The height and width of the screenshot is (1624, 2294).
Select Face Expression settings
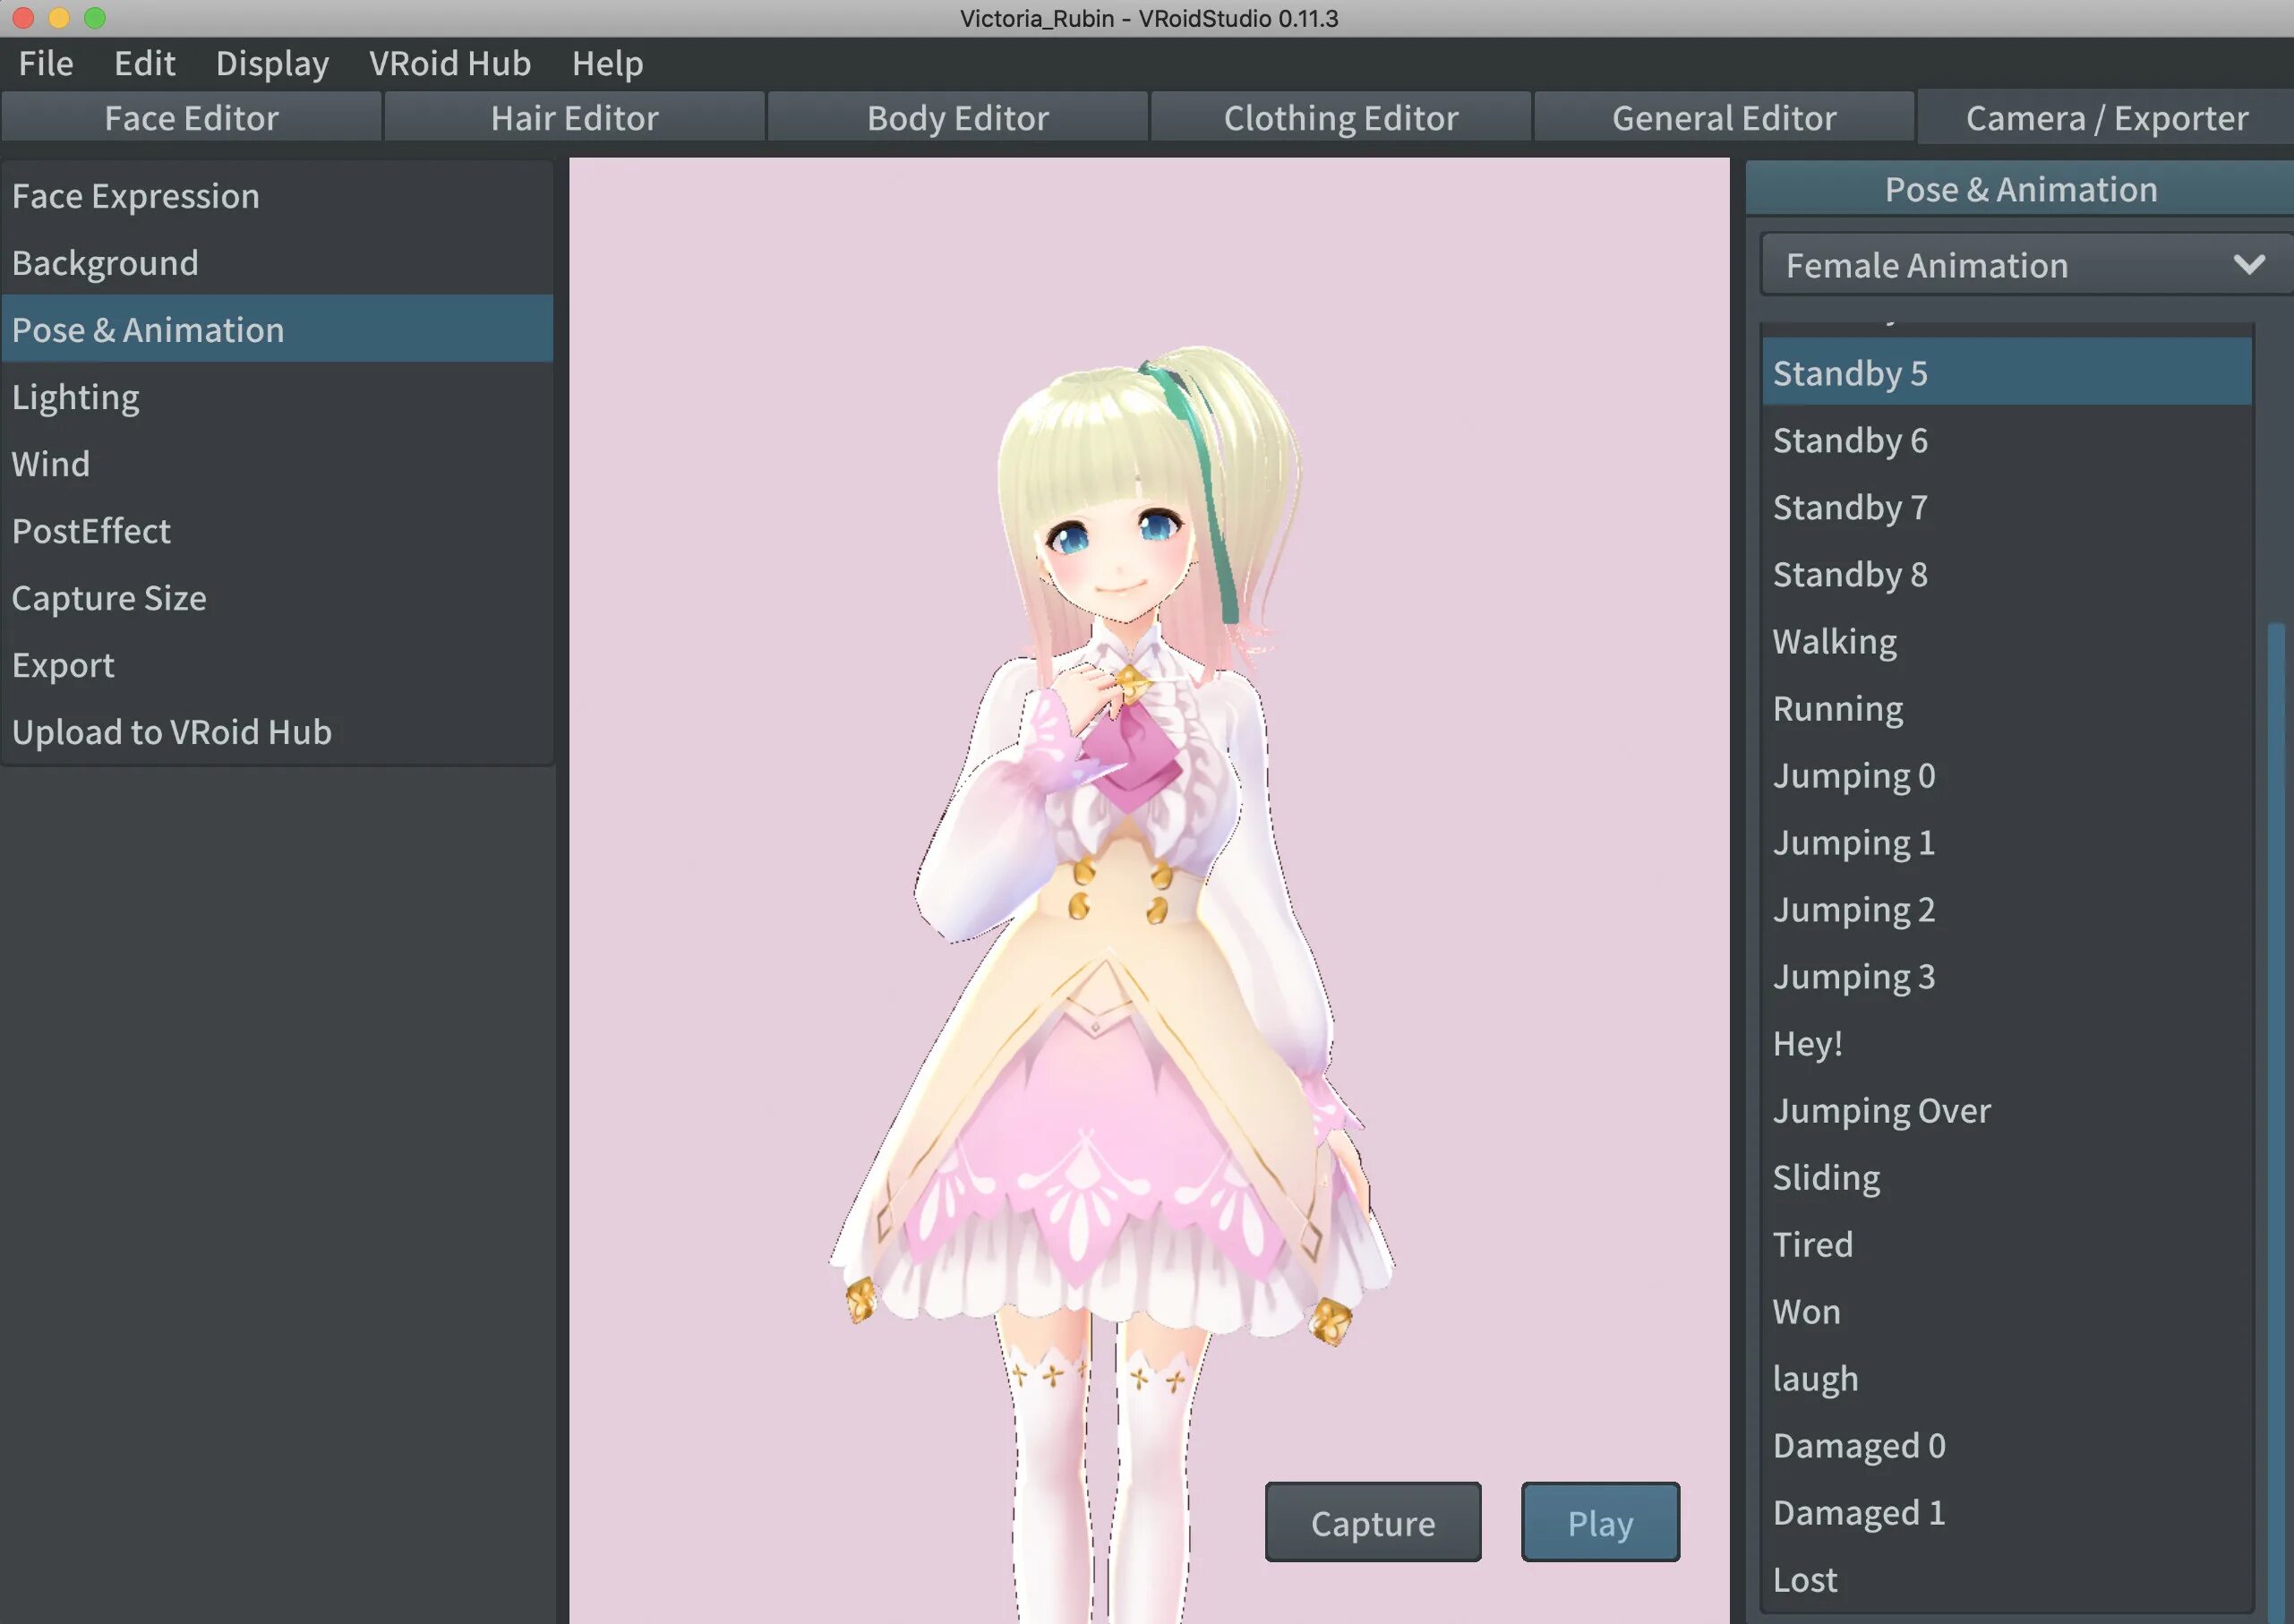point(135,193)
